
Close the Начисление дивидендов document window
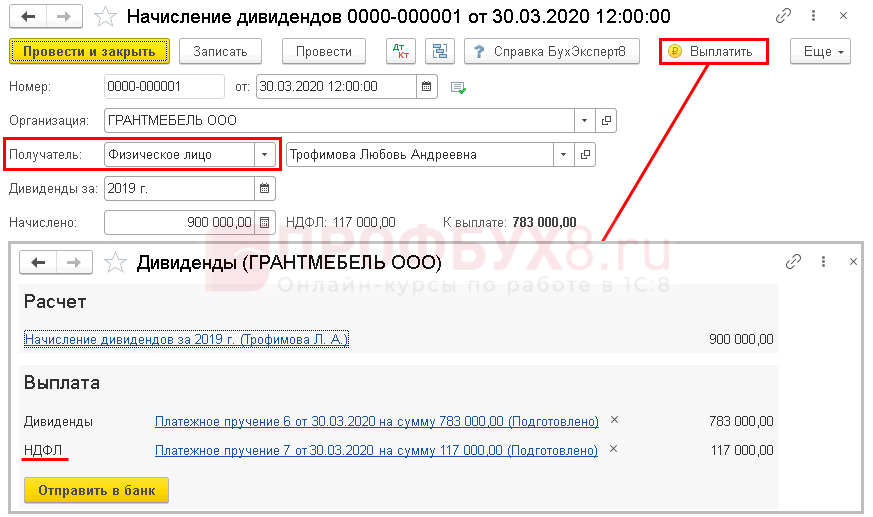point(843,16)
